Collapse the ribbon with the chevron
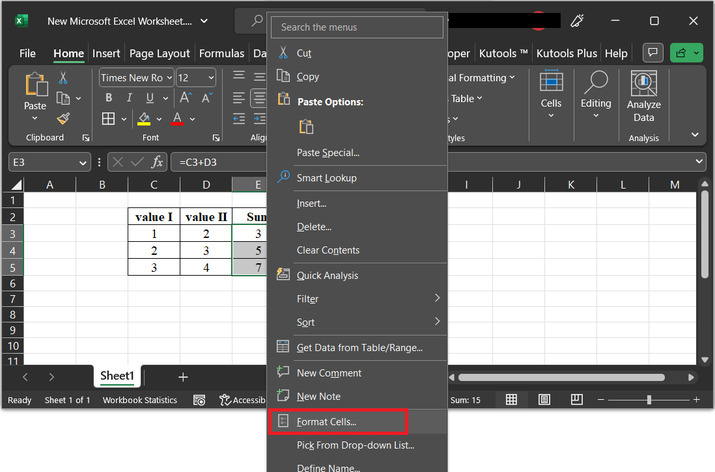Screen dimensions: 715x472 694,135
